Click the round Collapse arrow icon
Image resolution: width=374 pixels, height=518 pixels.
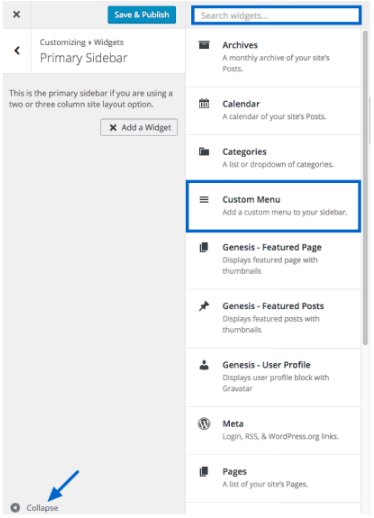(x=15, y=508)
